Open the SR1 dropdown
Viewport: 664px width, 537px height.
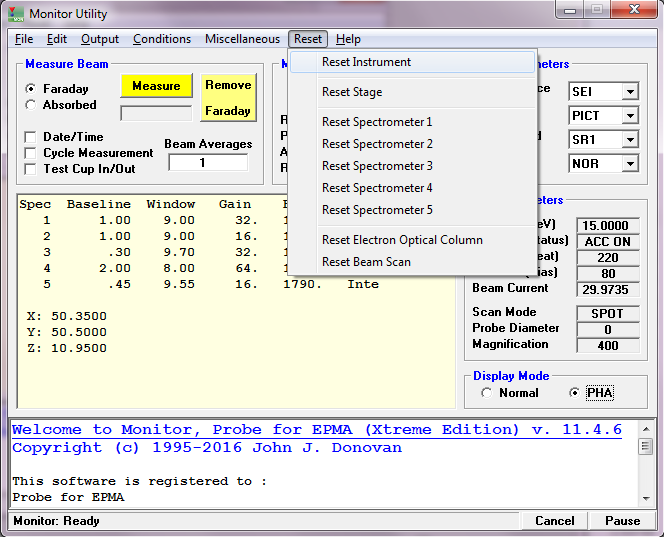click(x=629, y=140)
